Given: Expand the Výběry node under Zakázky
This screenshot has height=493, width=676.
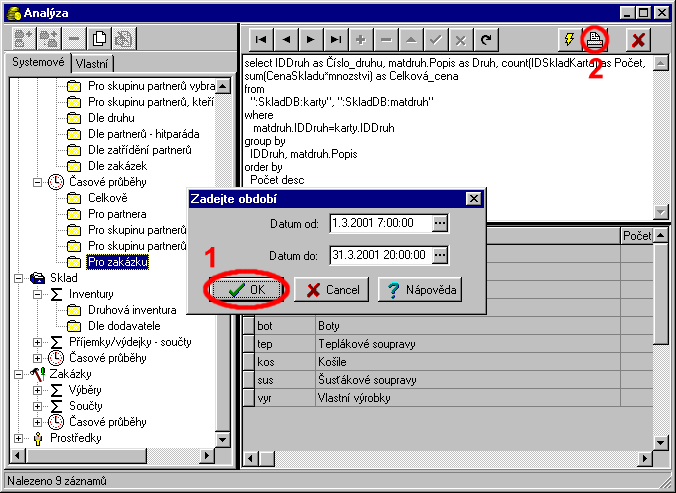Looking at the screenshot, I should (x=39, y=390).
